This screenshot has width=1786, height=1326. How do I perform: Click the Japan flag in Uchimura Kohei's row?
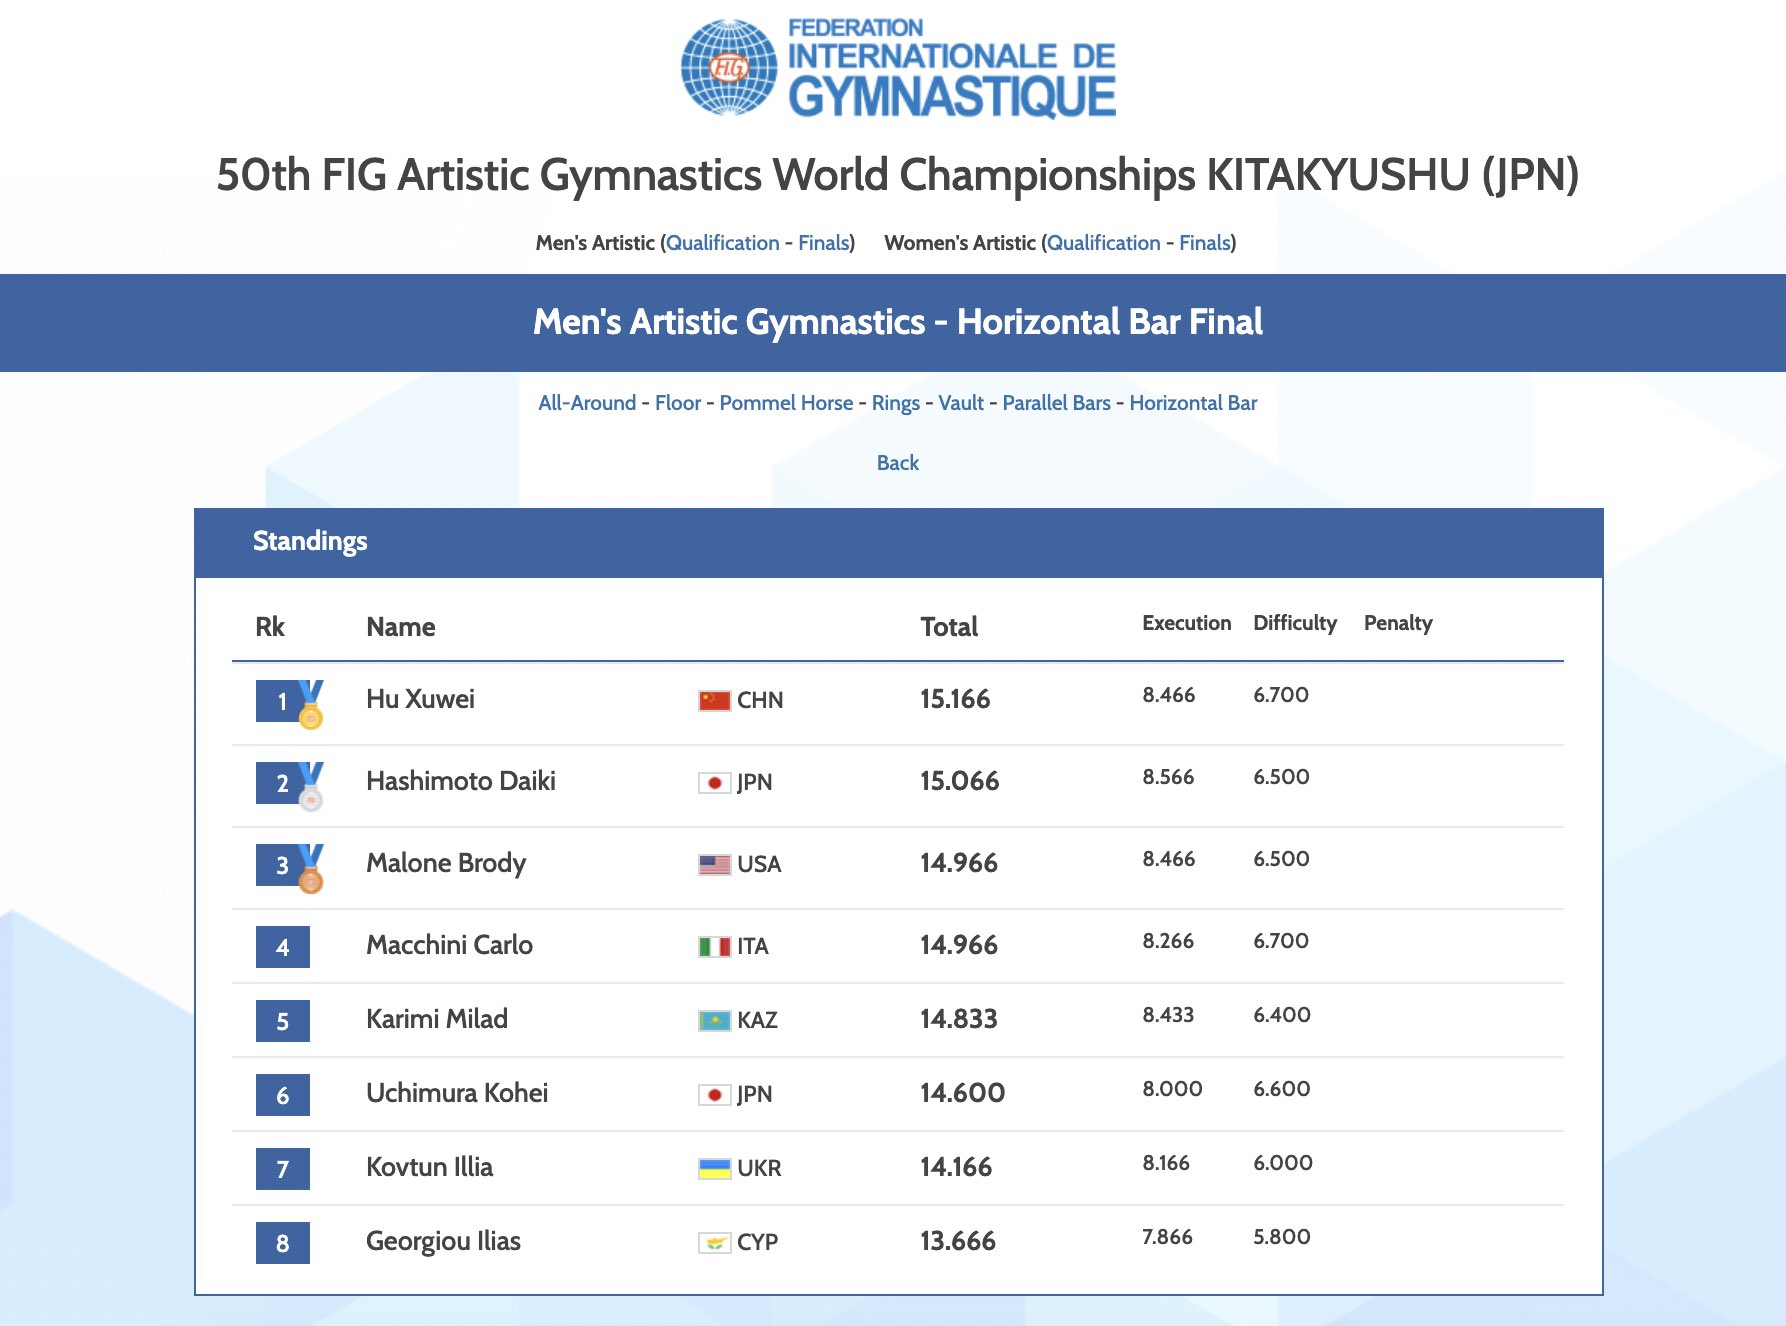point(714,1095)
